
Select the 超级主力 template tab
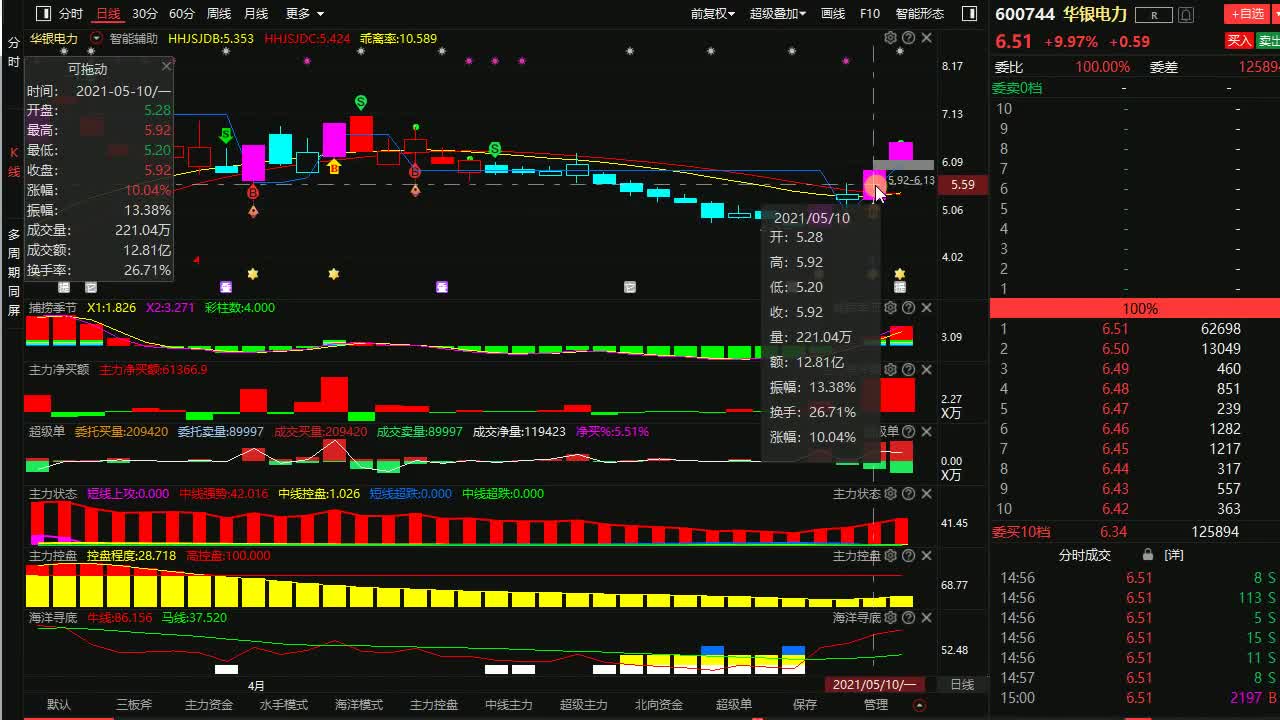point(584,705)
